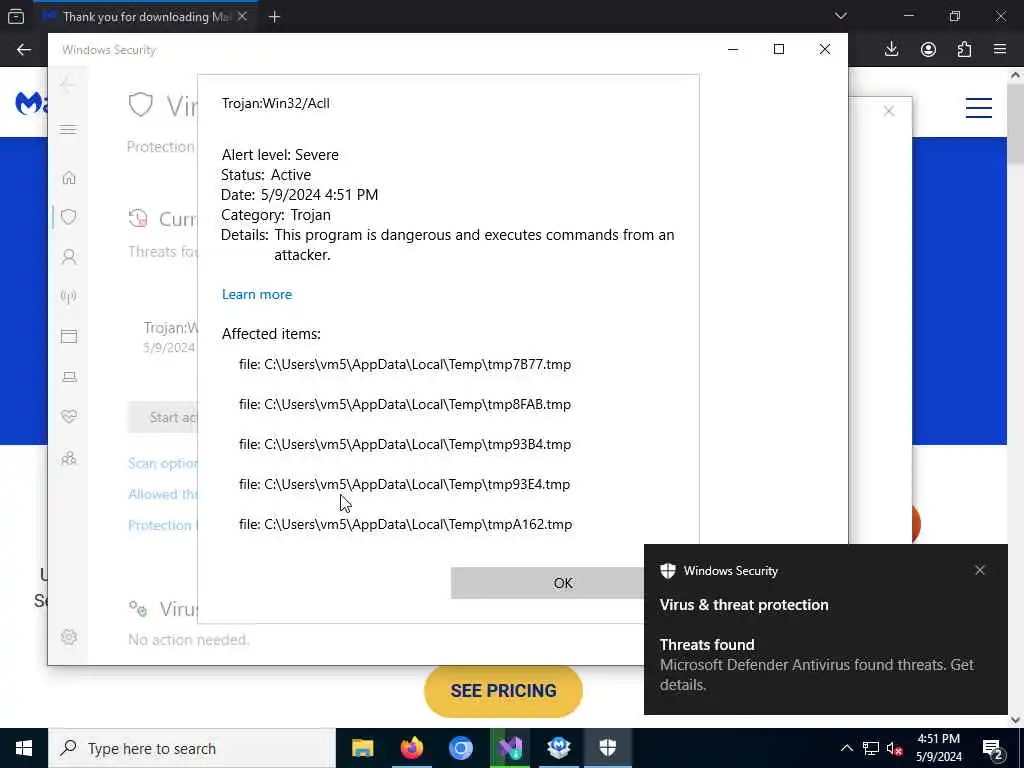Click Allowed threats link
Image resolution: width=1024 pixels, height=768 pixels.
[163, 494]
